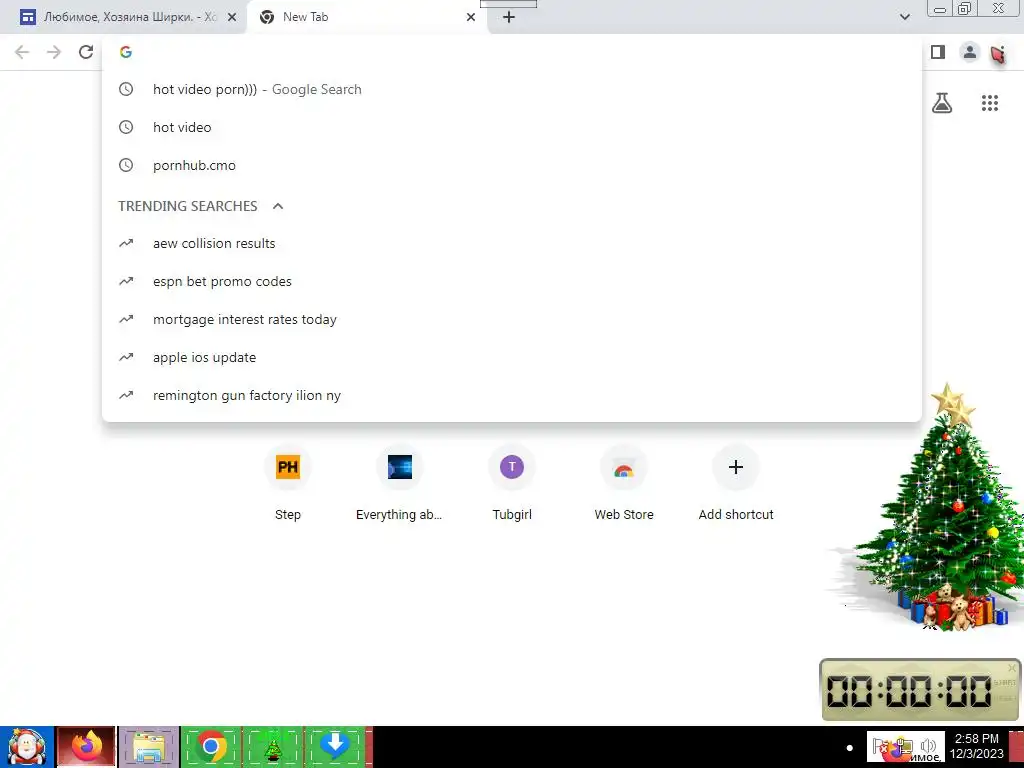Open File Explorer from the taskbar
The image size is (1024, 768).
click(x=148, y=747)
